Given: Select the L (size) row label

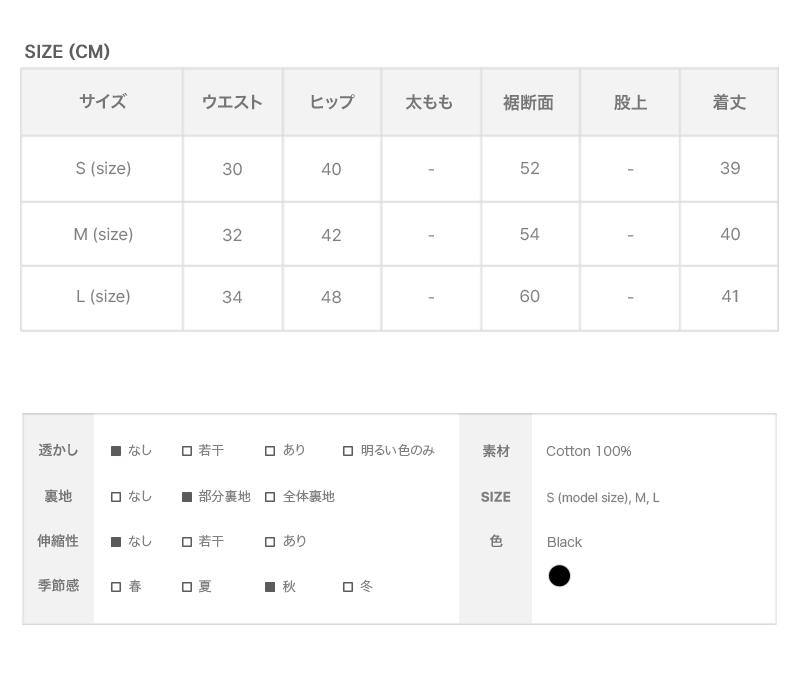Looking at the screenshot, I should [103, 296].
